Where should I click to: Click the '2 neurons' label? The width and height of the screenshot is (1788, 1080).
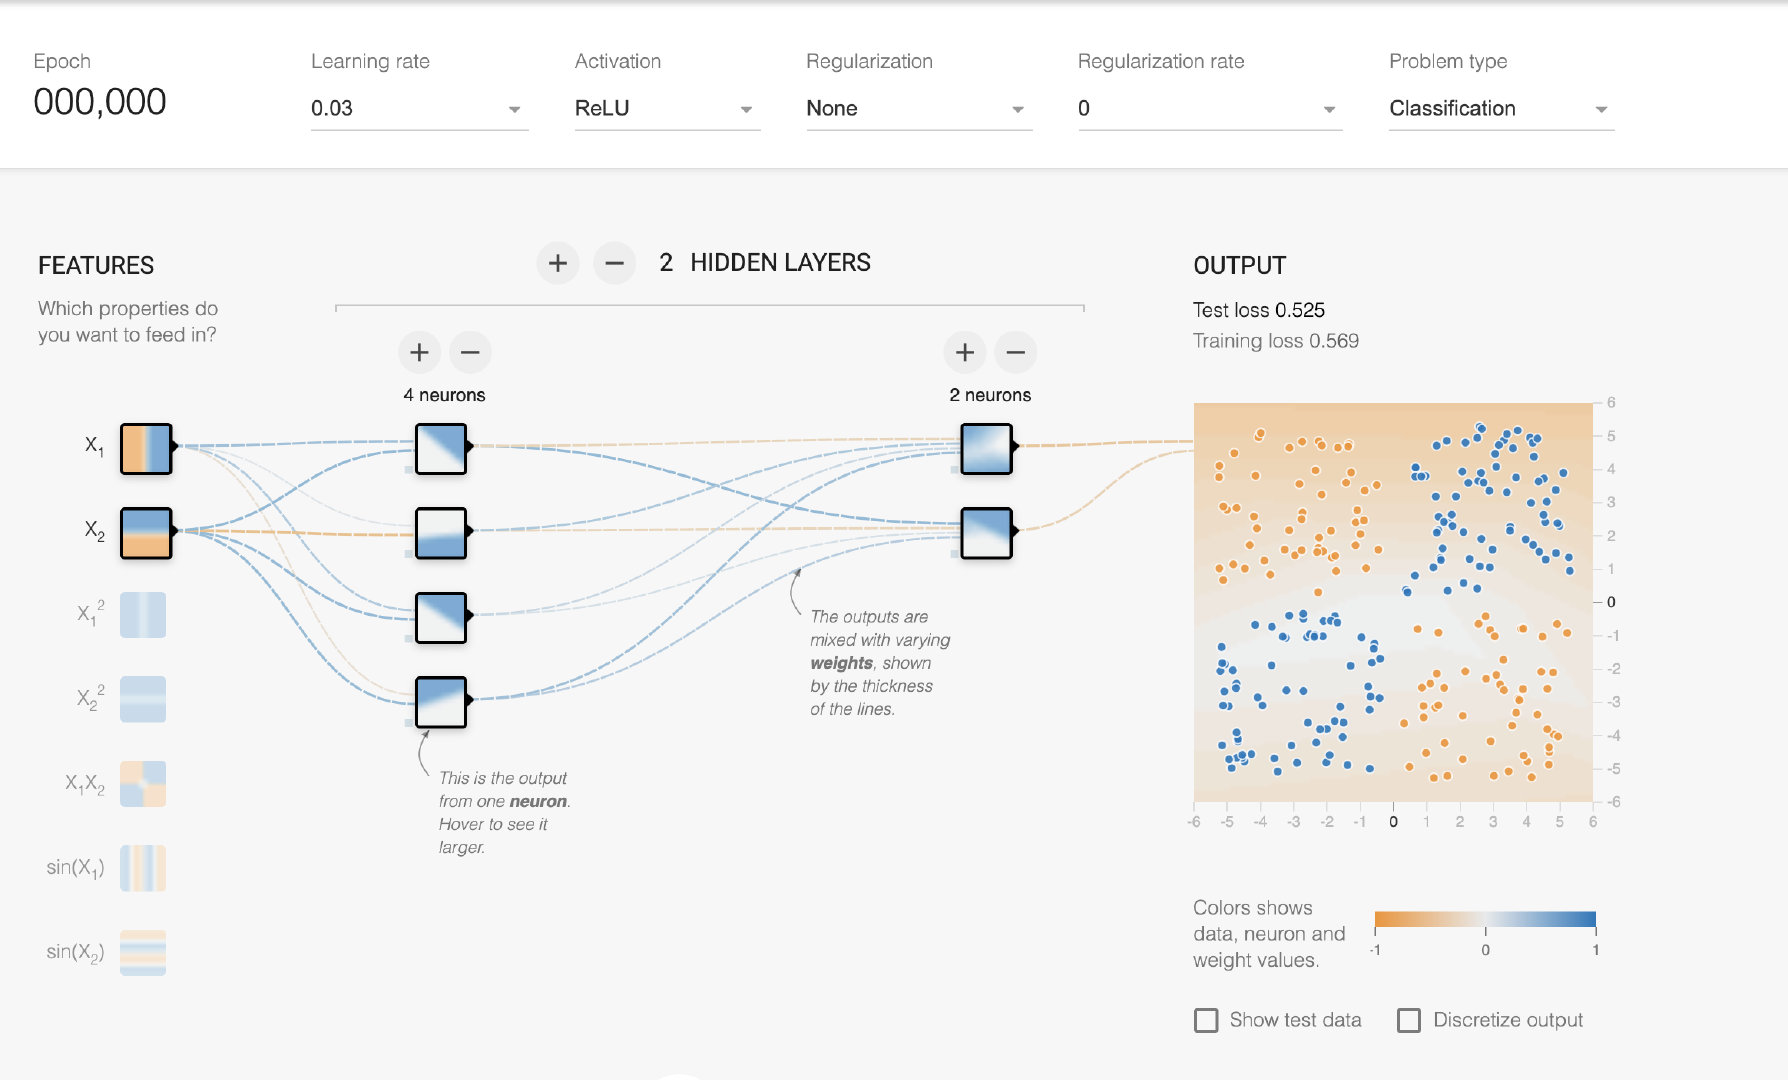[x=990, y=395]
